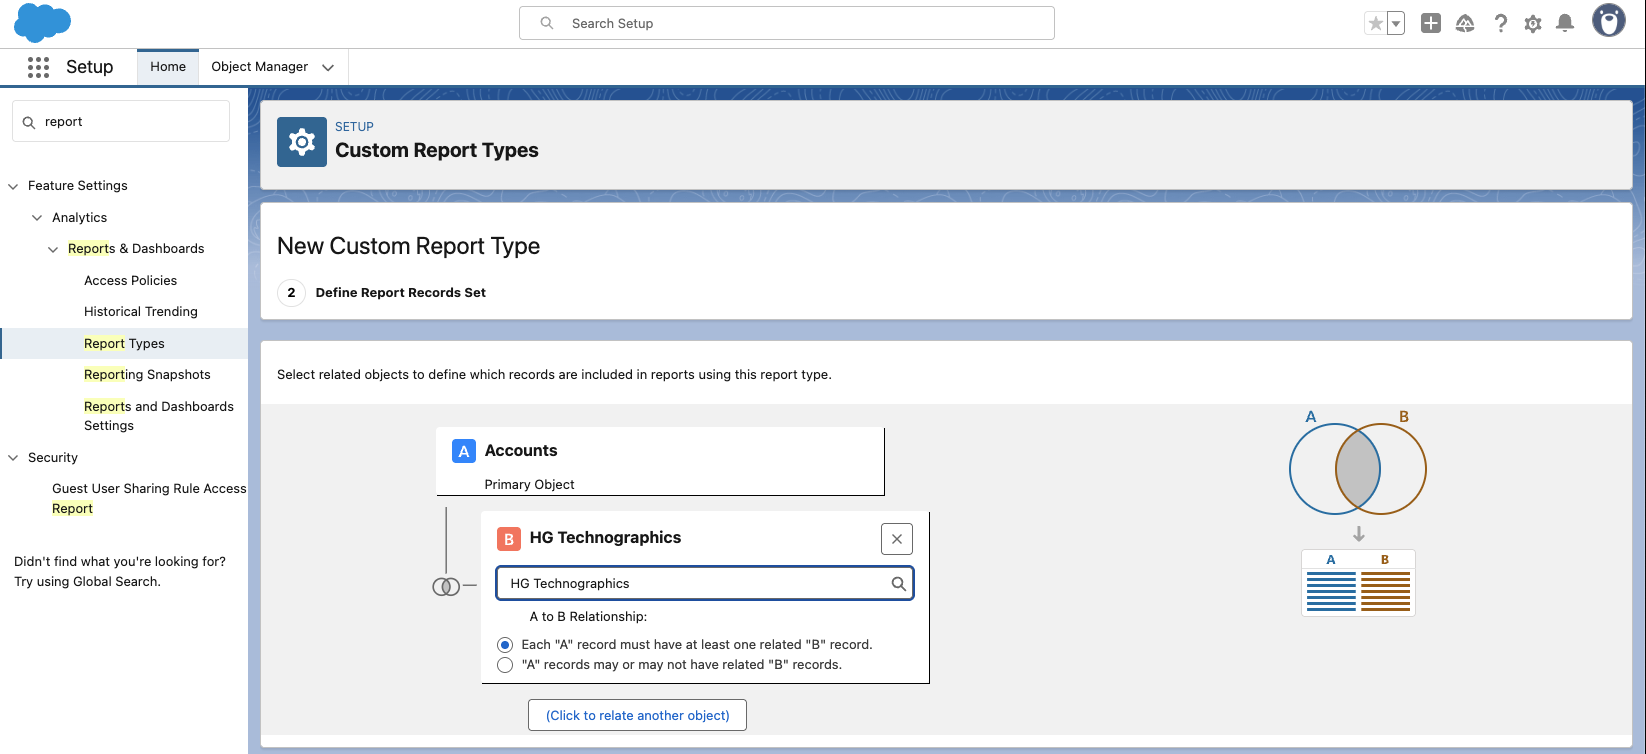Open the Setup gear menu in header

point(1533,23)
